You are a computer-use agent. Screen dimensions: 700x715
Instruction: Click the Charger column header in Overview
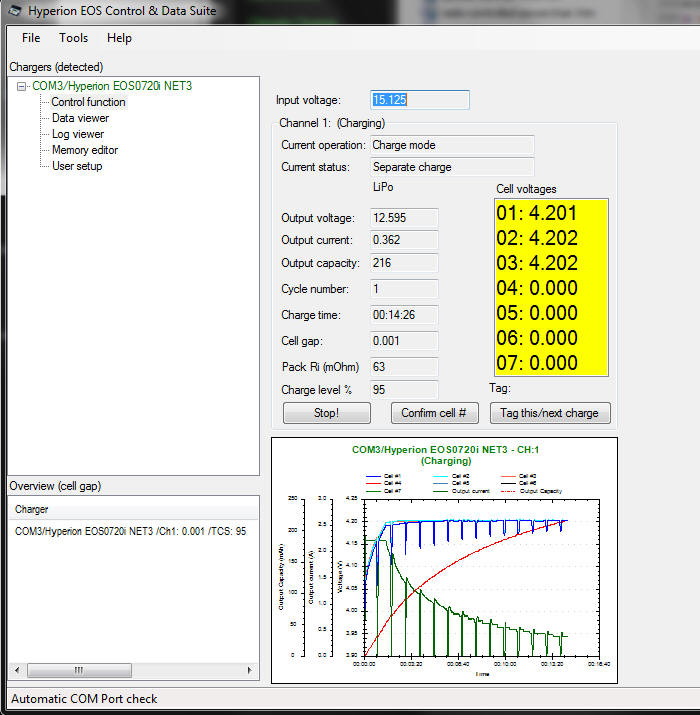30,509
